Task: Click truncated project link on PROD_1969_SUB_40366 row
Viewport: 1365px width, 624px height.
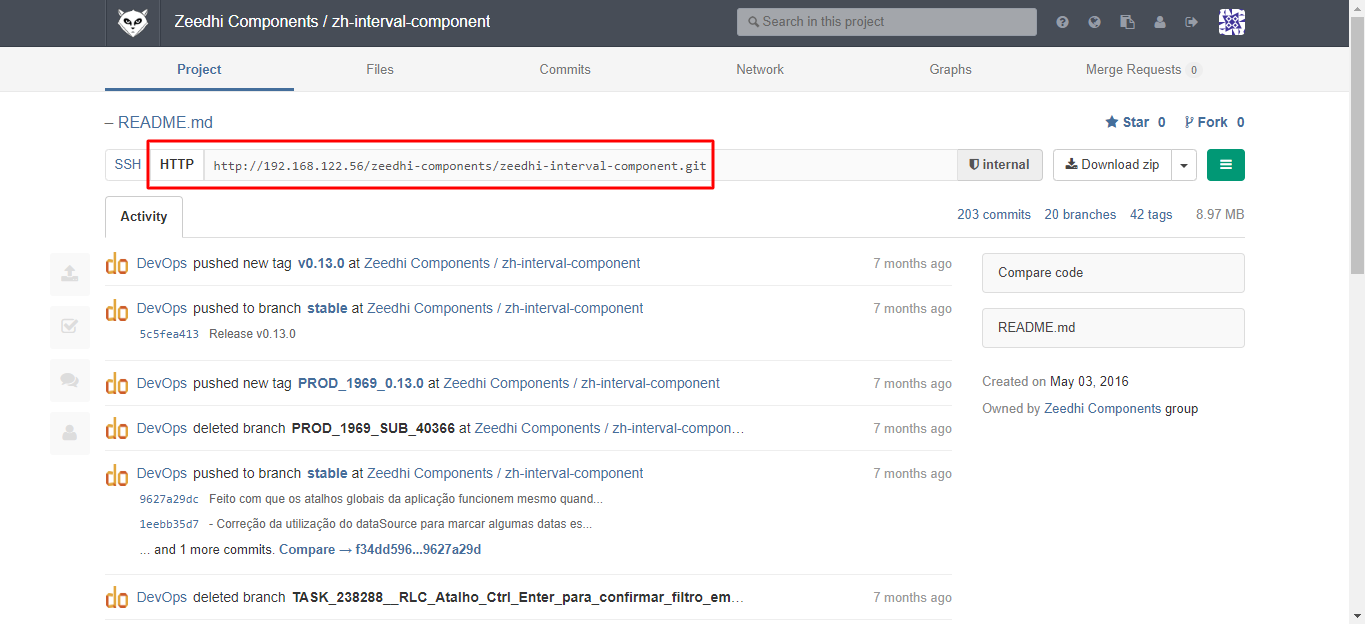Action: [x=609, y=429]
